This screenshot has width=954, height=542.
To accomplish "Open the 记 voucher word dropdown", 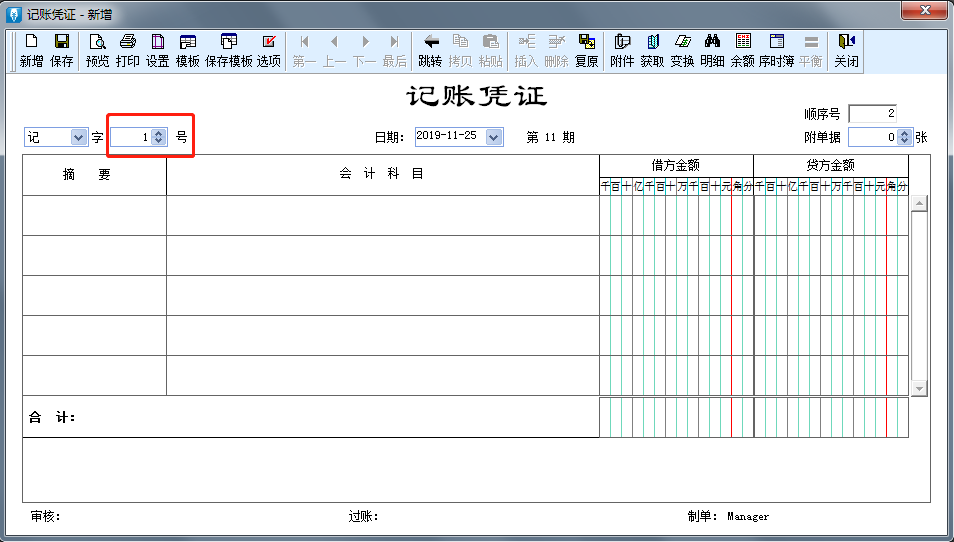I will pos(78,137).
